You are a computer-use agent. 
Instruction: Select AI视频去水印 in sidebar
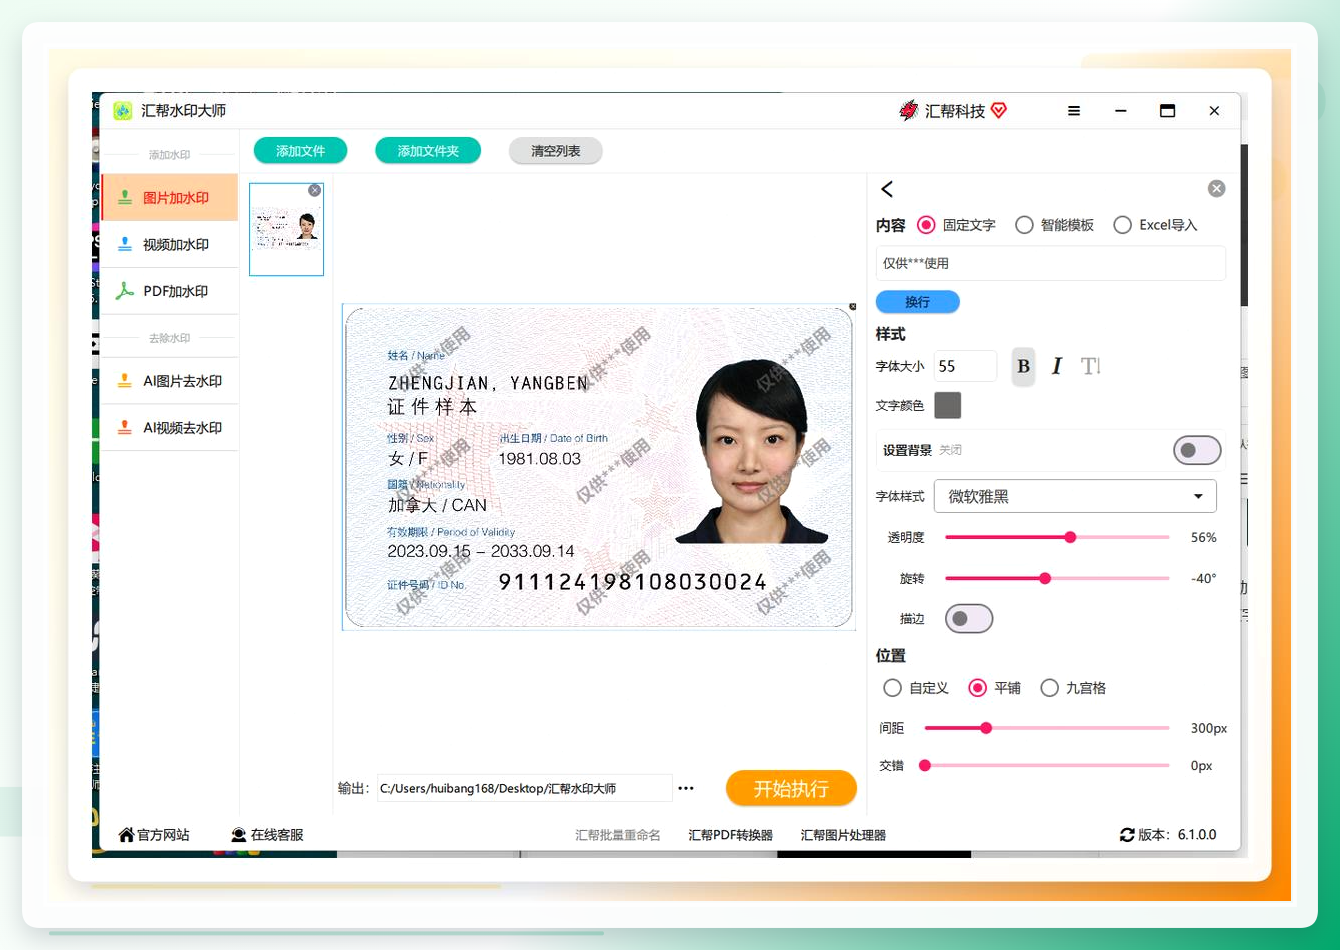click(x=170, y=428)
